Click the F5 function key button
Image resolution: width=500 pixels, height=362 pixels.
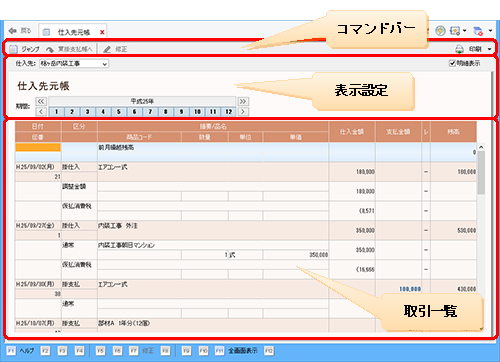click(100, 351)
